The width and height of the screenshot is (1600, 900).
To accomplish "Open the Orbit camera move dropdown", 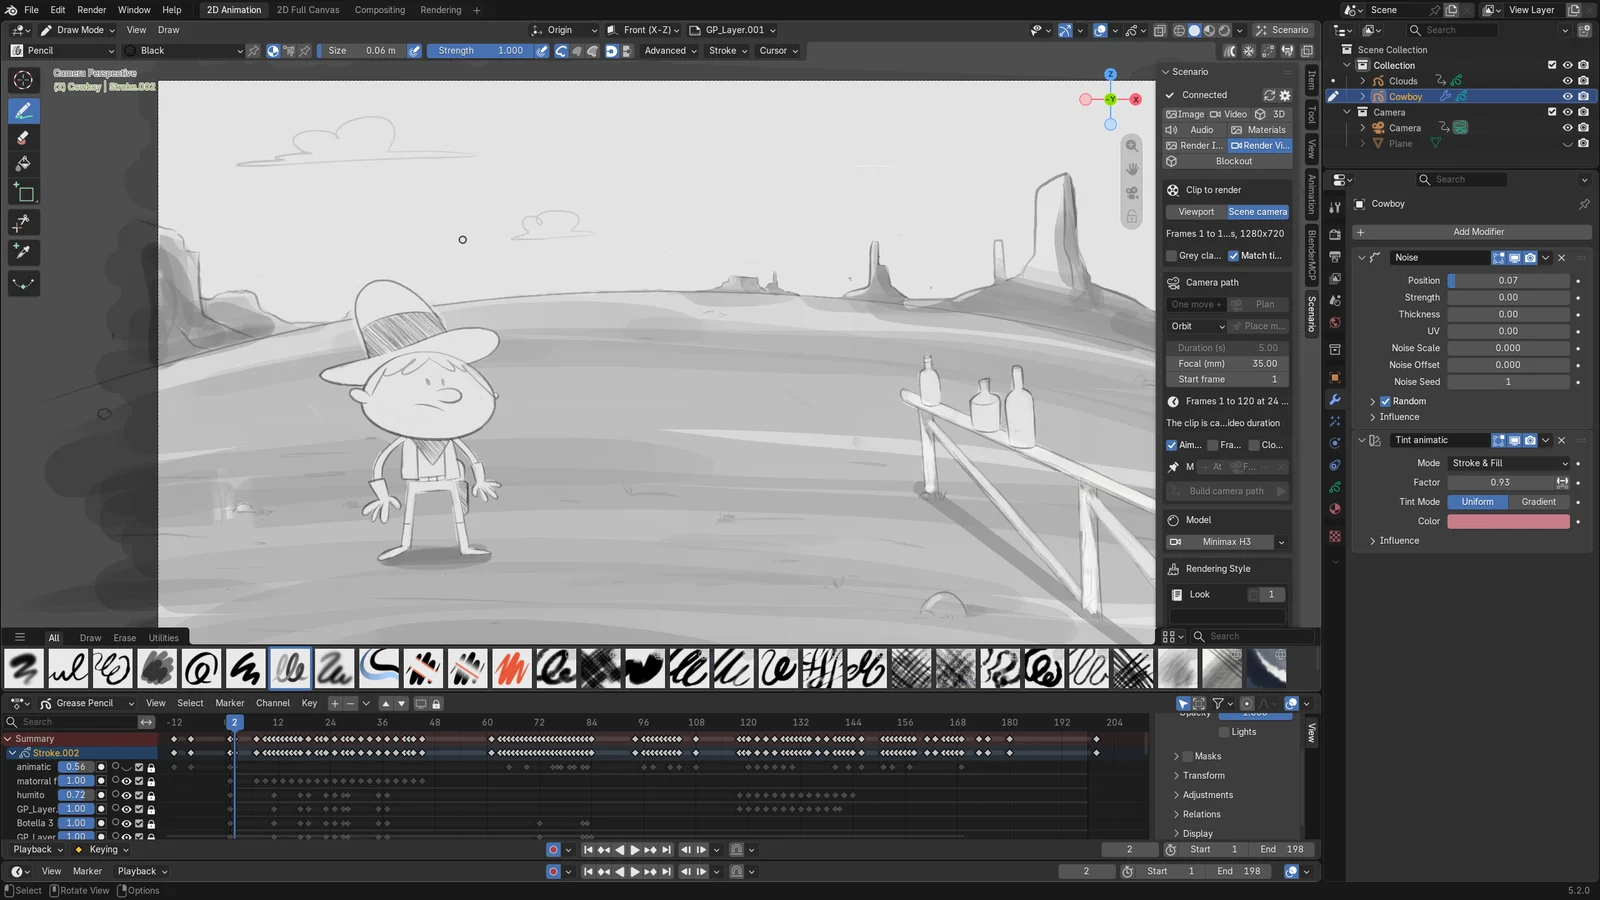I will pyautogui.click(x=1197, y=326).
